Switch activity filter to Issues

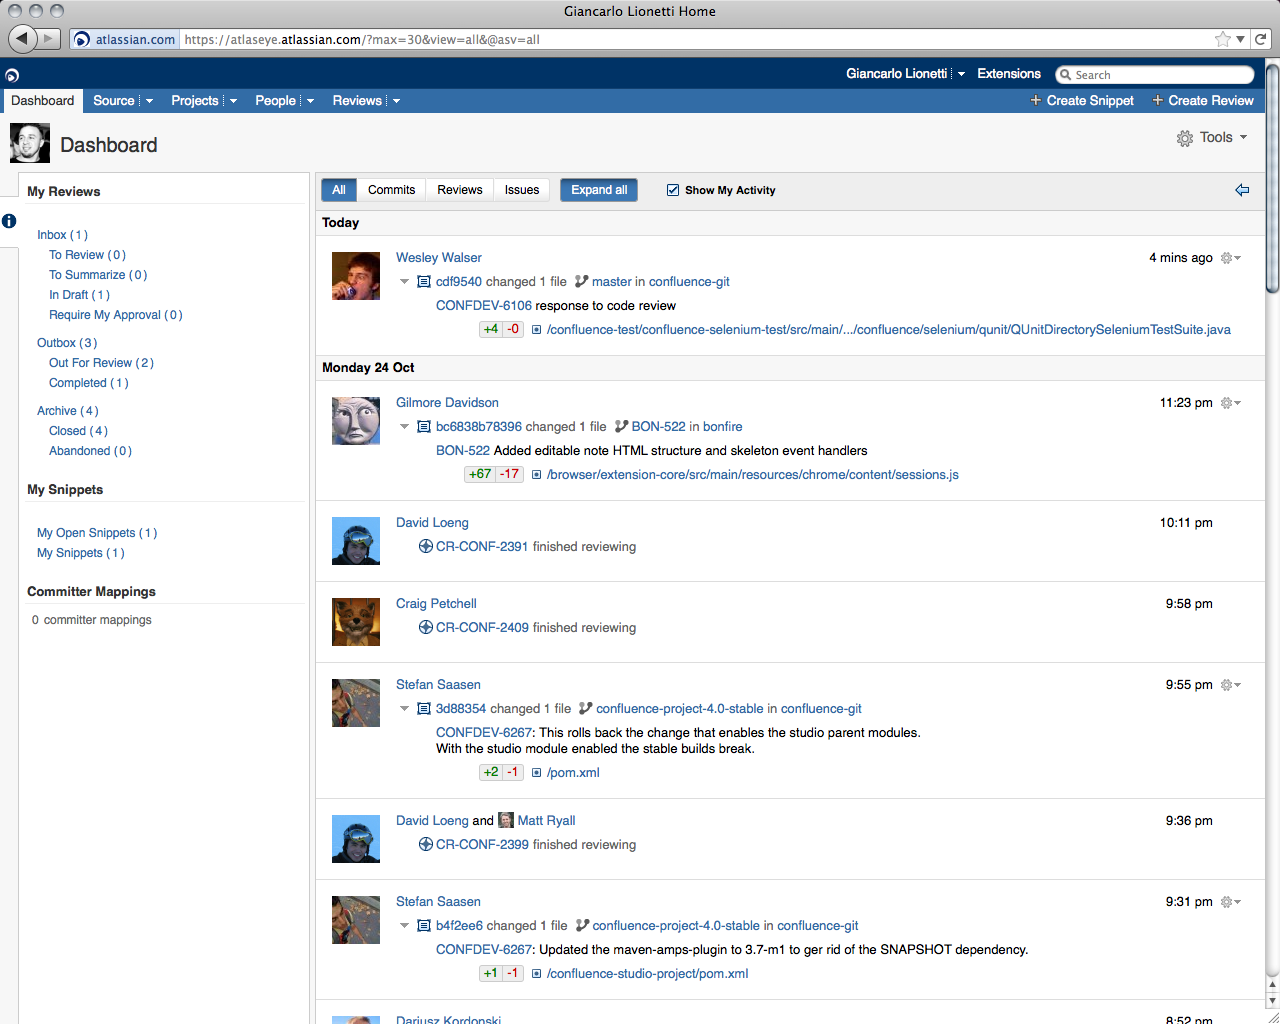click(x=522, y=190)
